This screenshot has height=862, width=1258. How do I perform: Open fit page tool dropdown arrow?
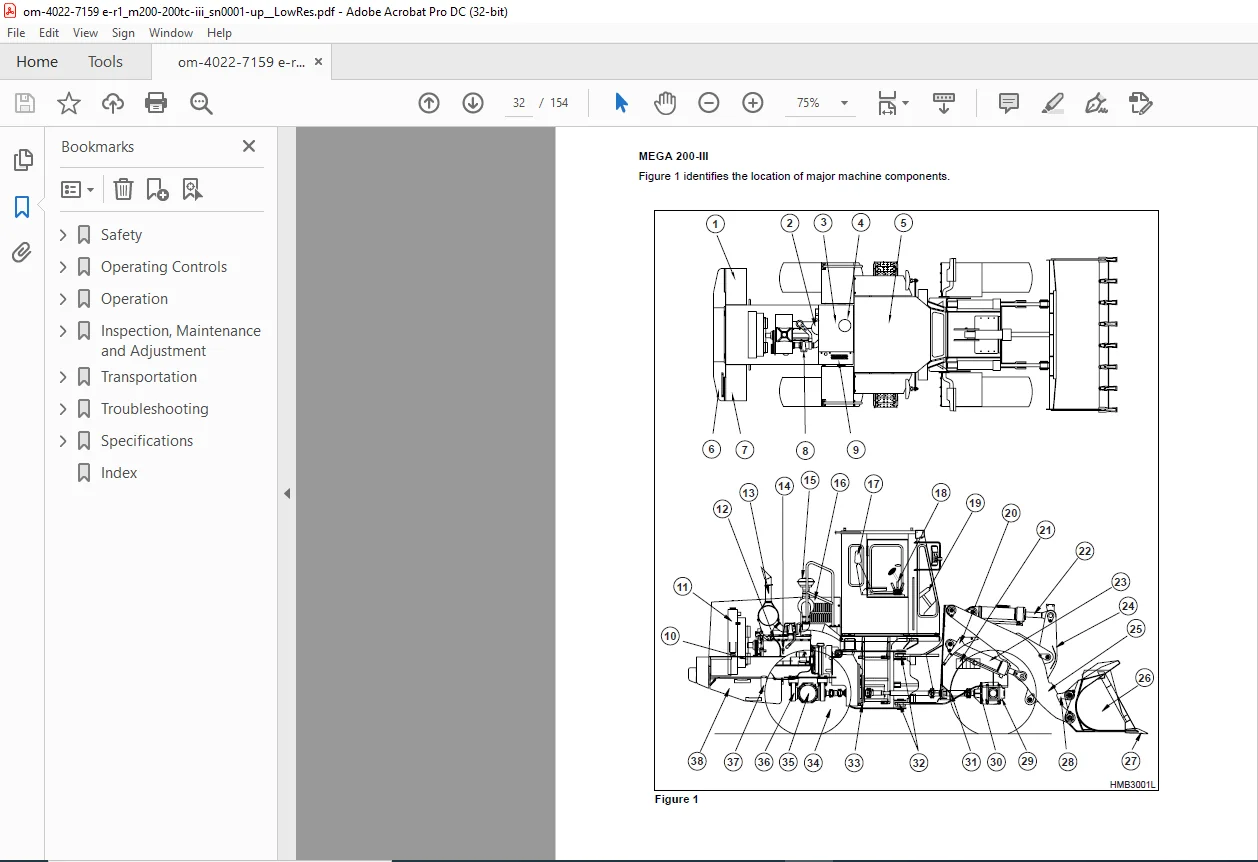[905, 103]
